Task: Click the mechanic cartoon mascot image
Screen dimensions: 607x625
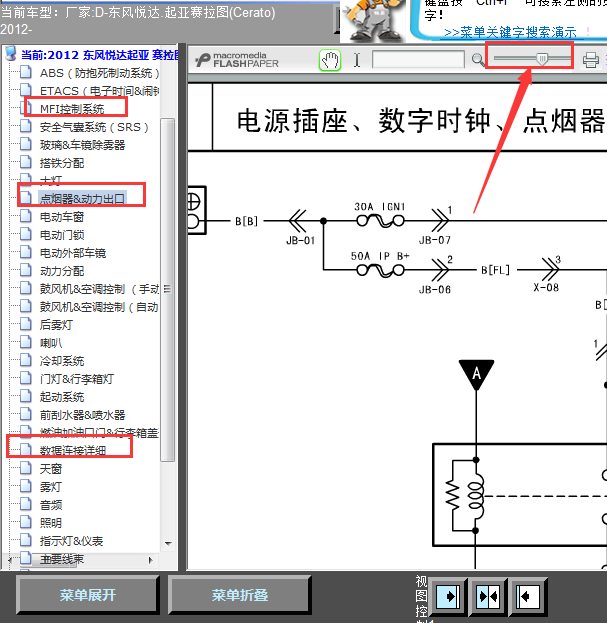Action: click(374, 20)
